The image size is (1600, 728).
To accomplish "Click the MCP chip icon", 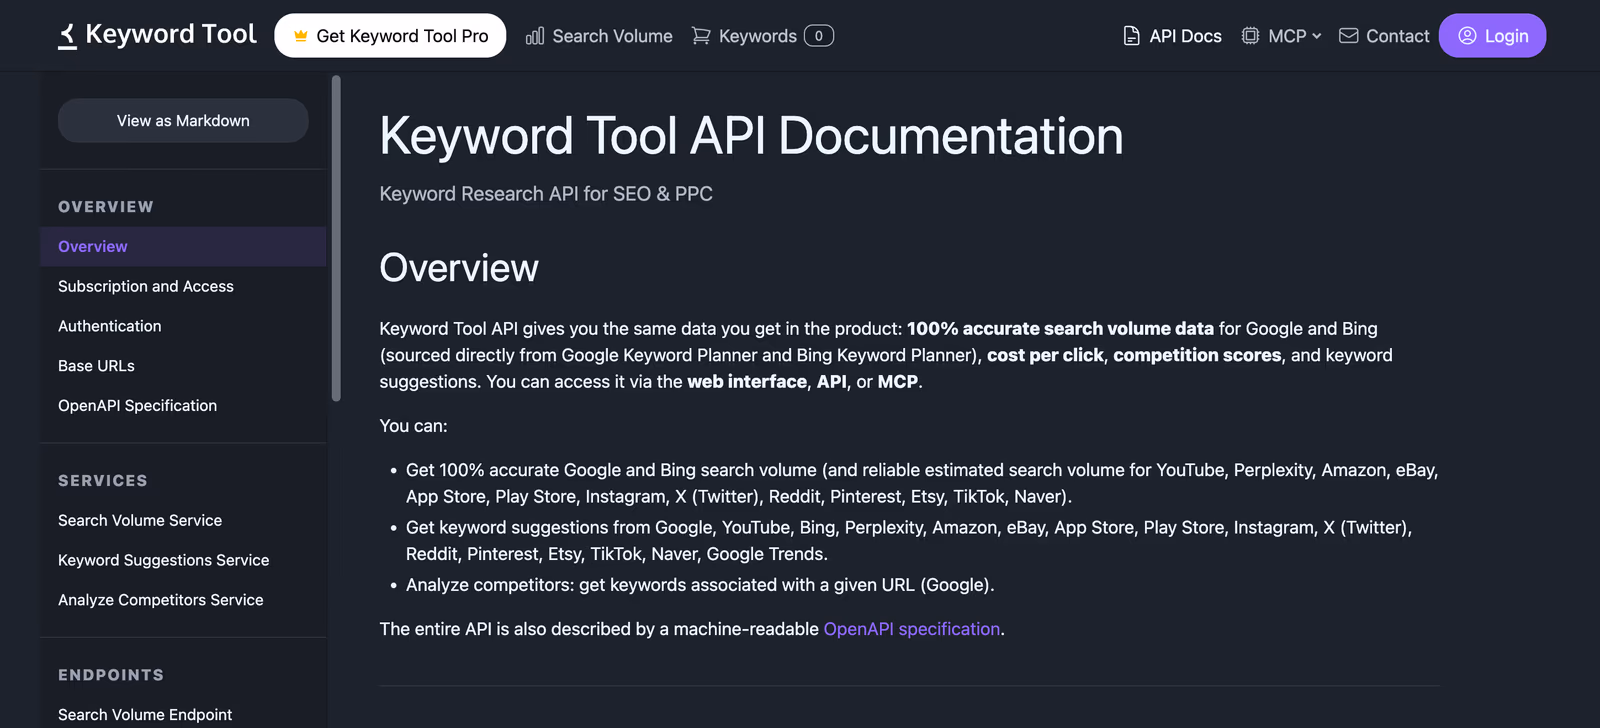I will [1250, 36].
